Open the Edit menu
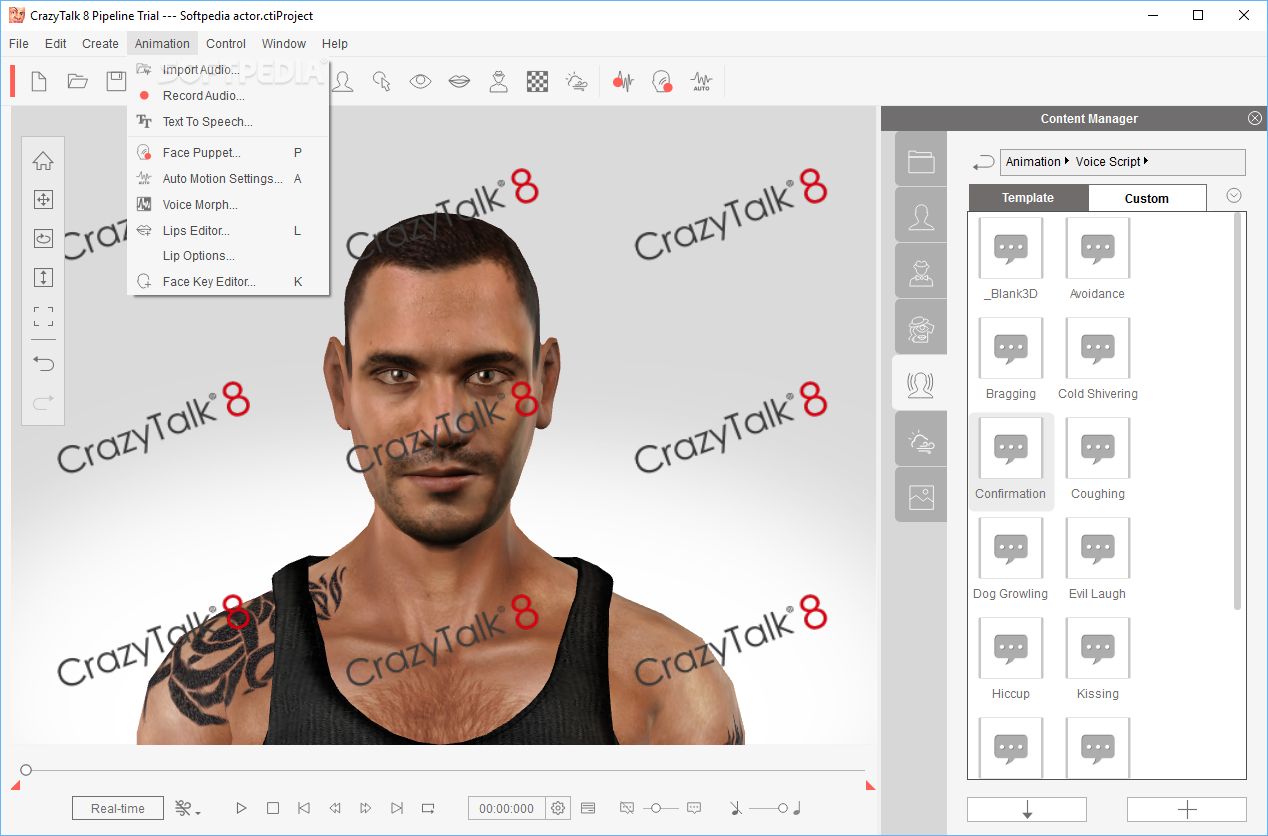 pyautogui.click(x=56, y=43)
